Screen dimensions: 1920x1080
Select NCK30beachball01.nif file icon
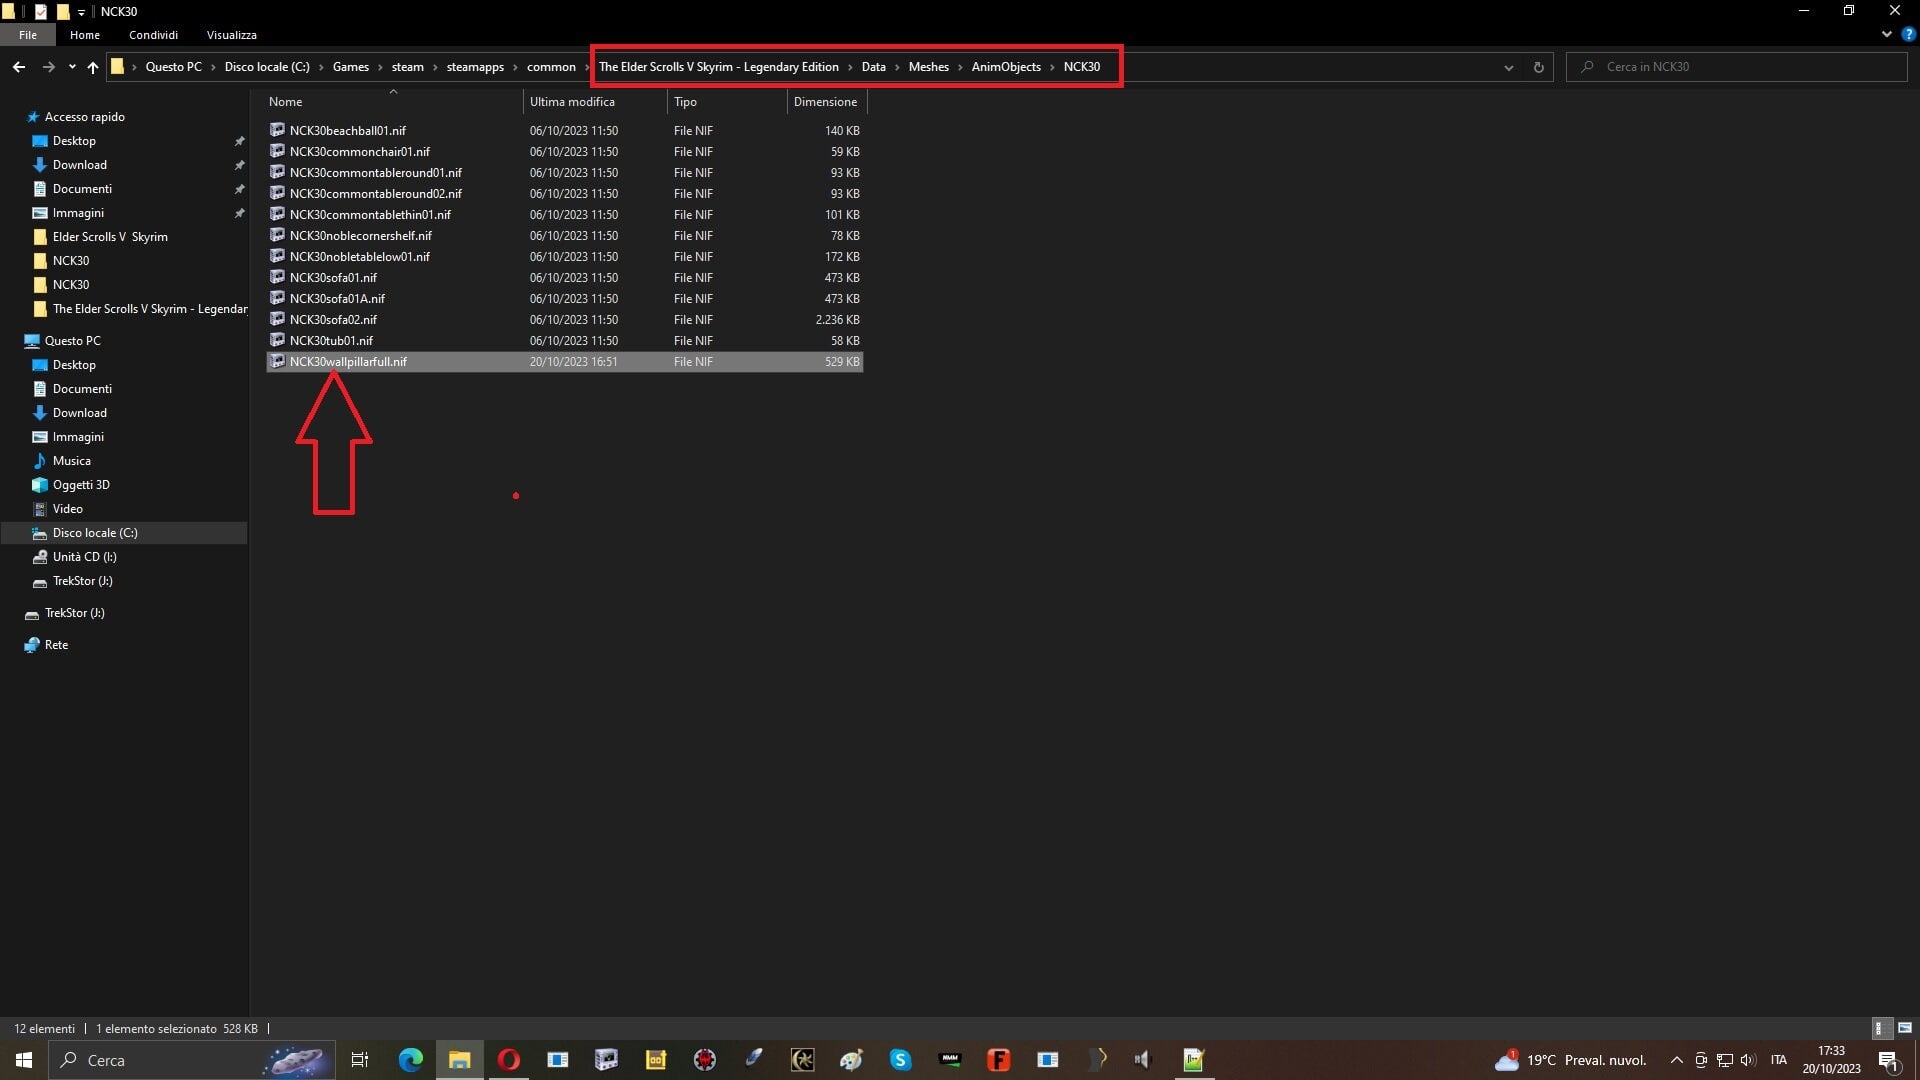click(x=277, y=130)
